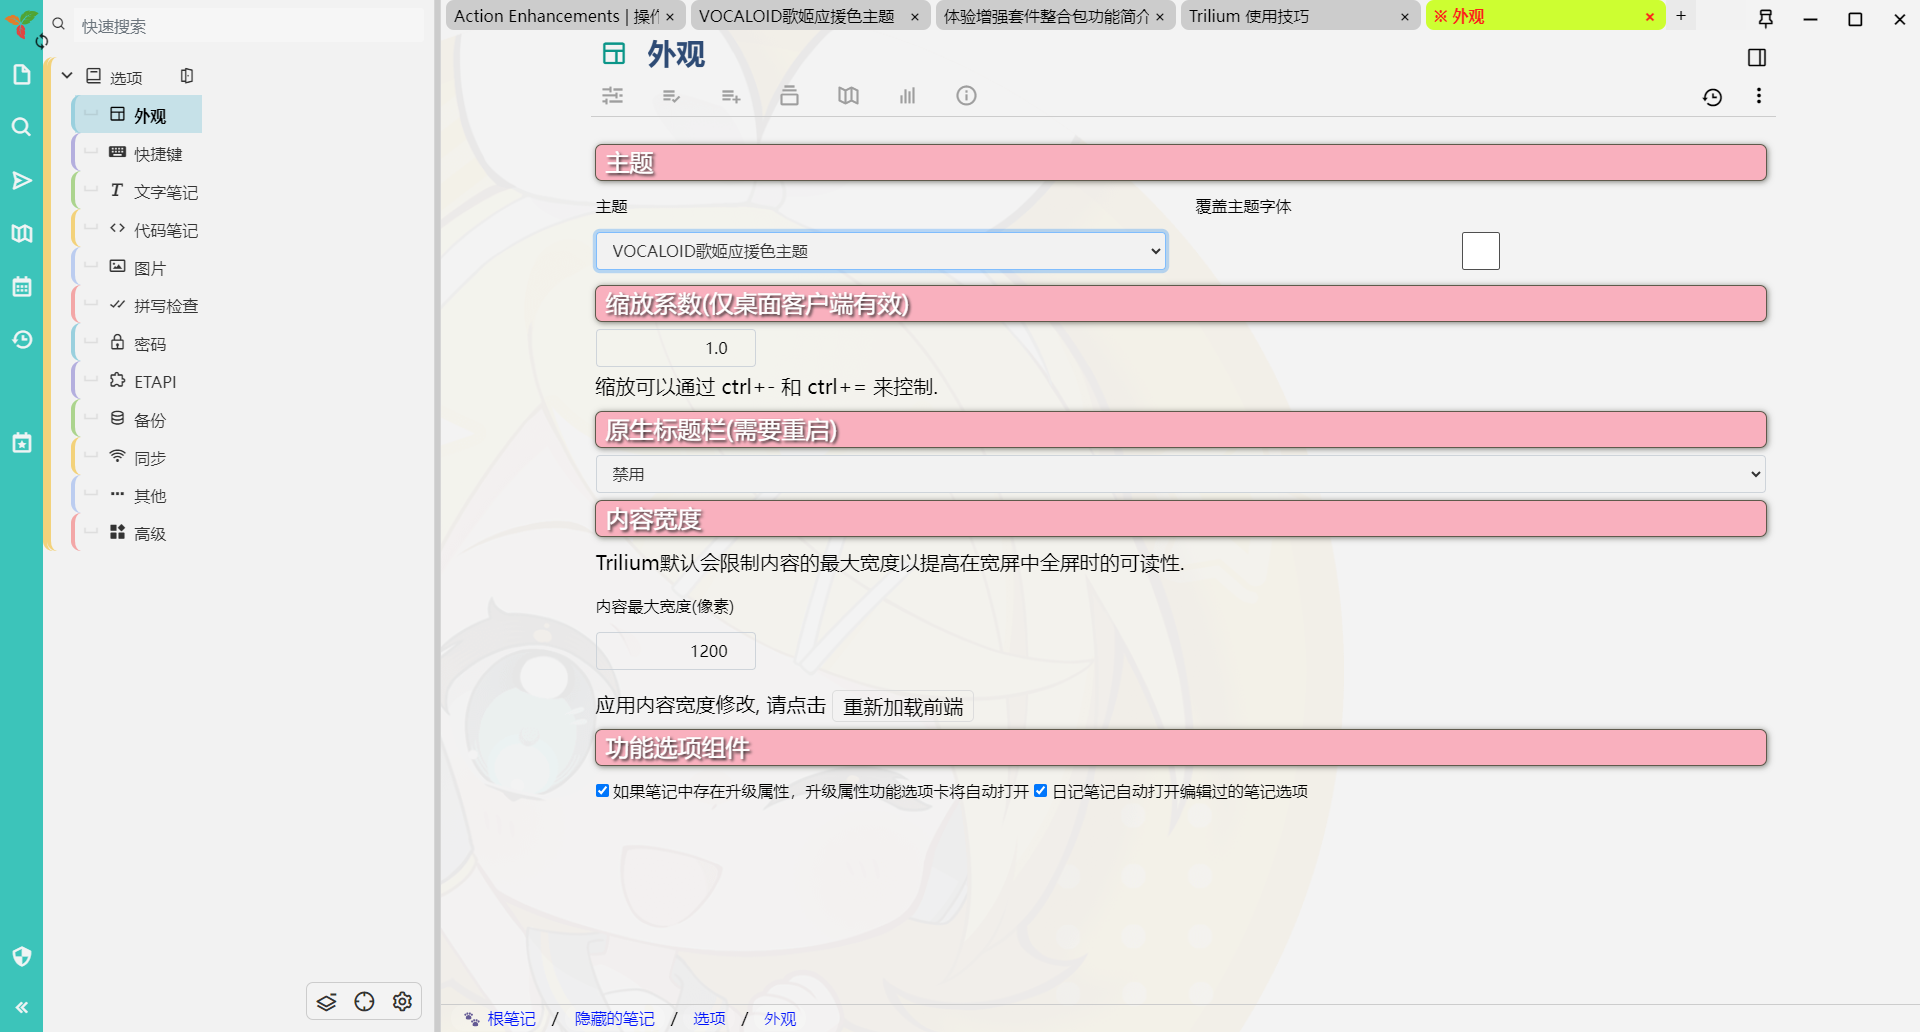The height and width of the screenshot is (1032, 1920).
Task: Uncheck the journal note auto-open edited option
Action: click(x=1040, y=791)
